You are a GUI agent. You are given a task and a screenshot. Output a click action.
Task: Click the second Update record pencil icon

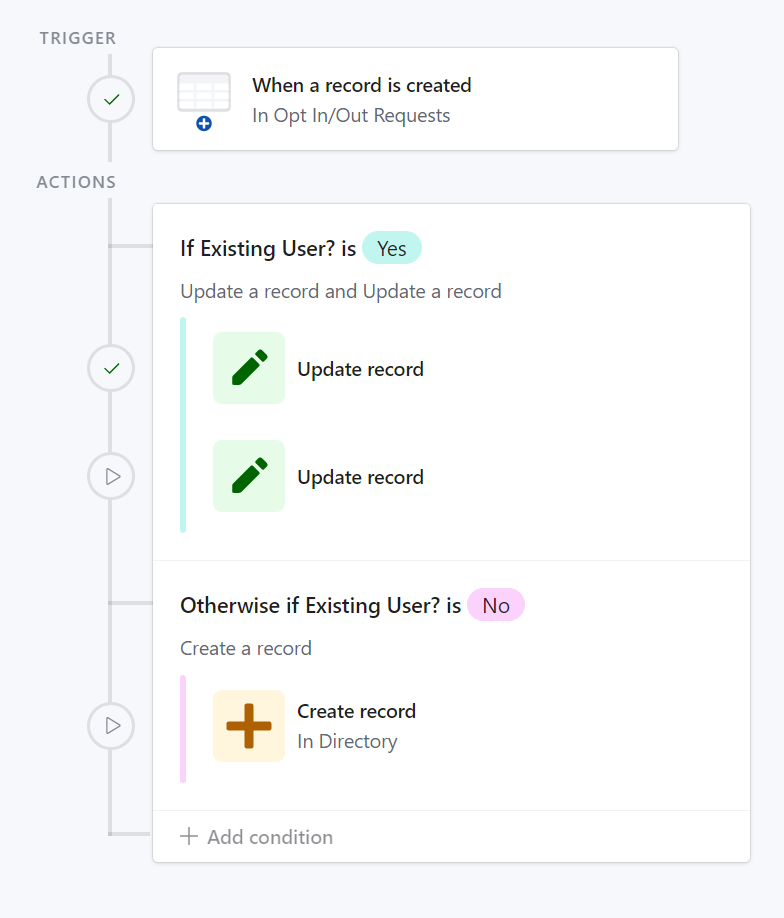(249, 476)
